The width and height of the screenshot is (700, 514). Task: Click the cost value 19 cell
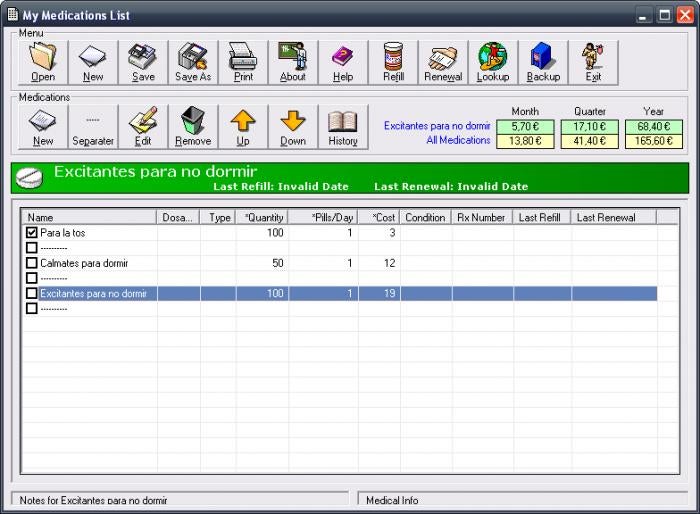[379, 293]
